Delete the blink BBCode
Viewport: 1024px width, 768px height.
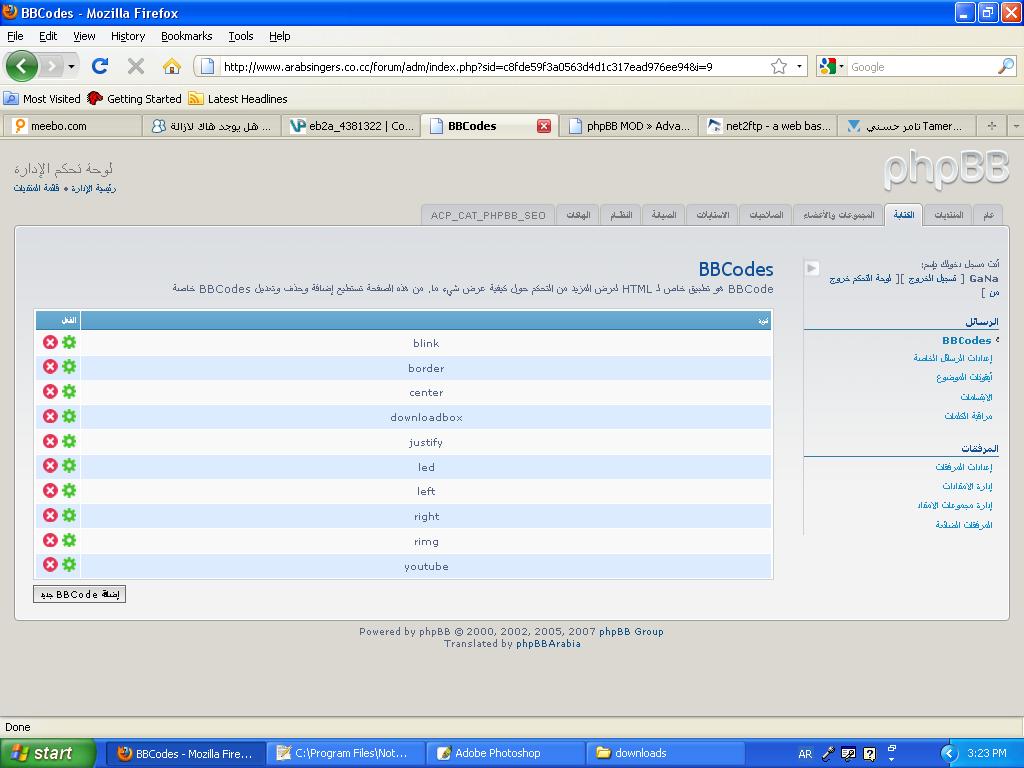[x=50, y=342]
